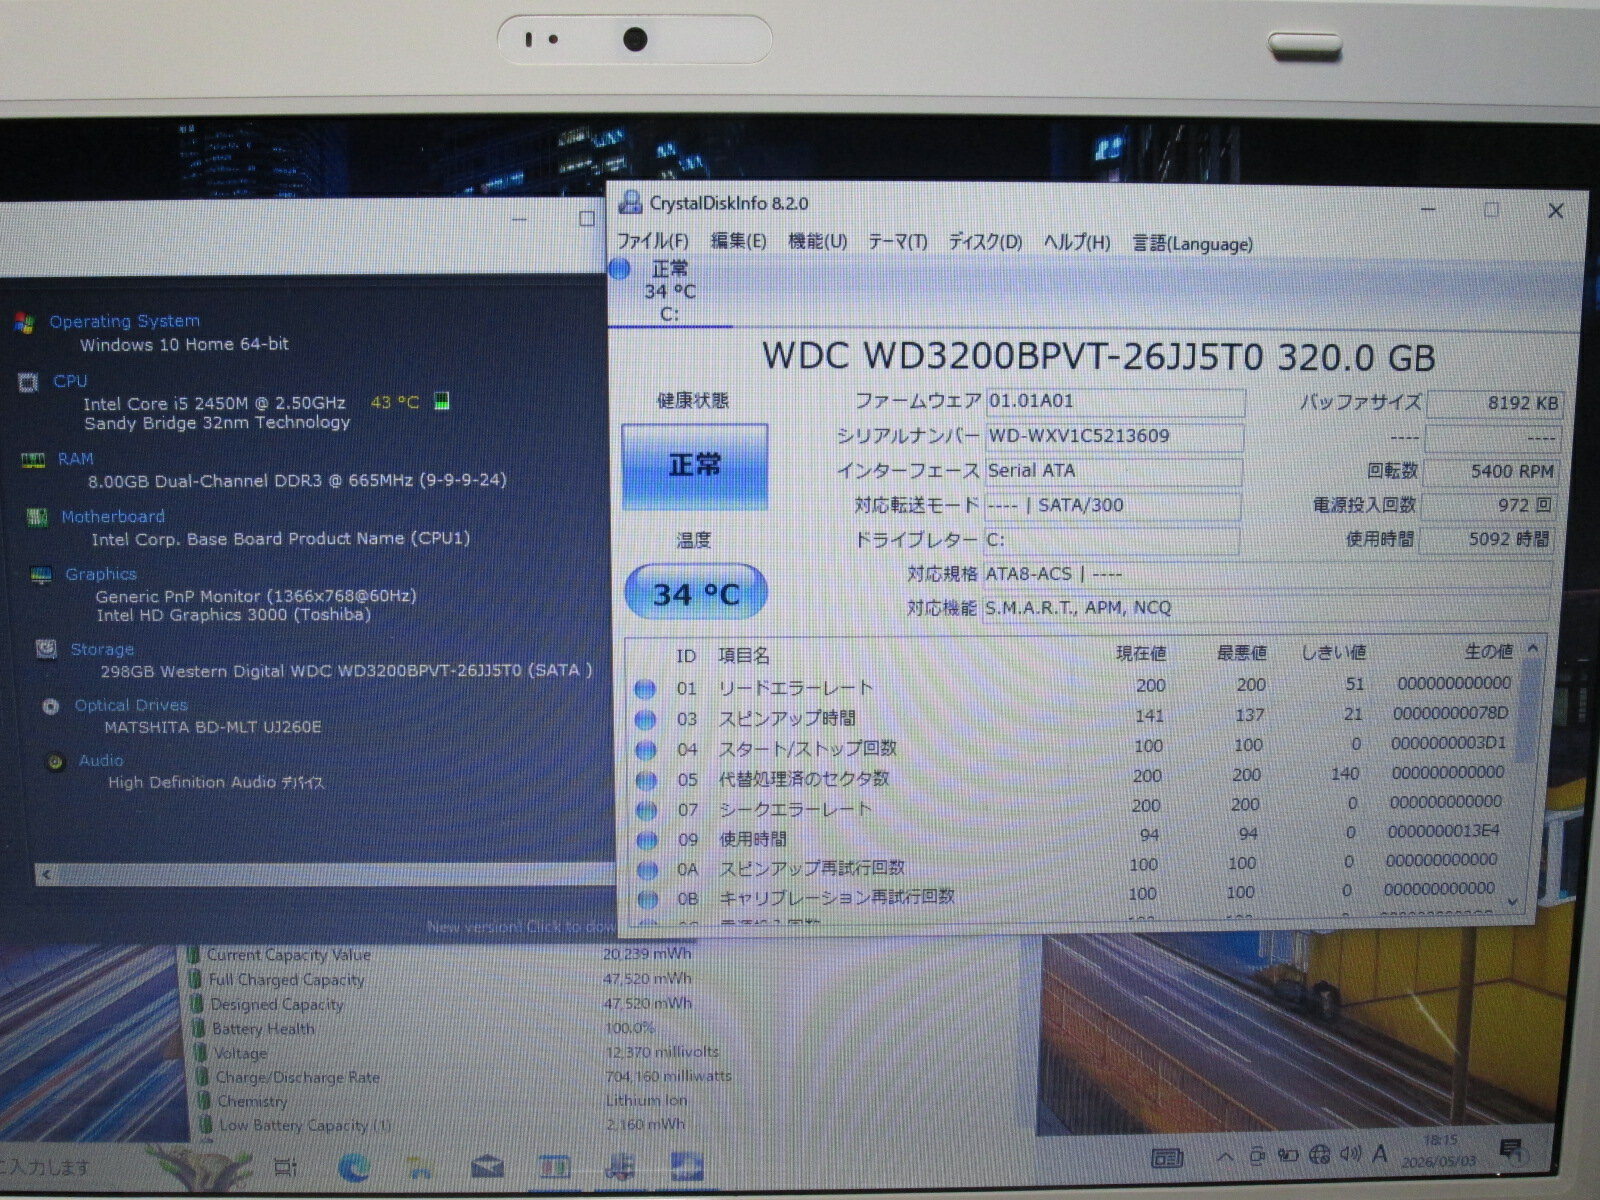This screenshot has width=1600, height=1200.
Task: Click the supported features S.M.A.R.T., APM, NCQ
Action: (1266, 608)
